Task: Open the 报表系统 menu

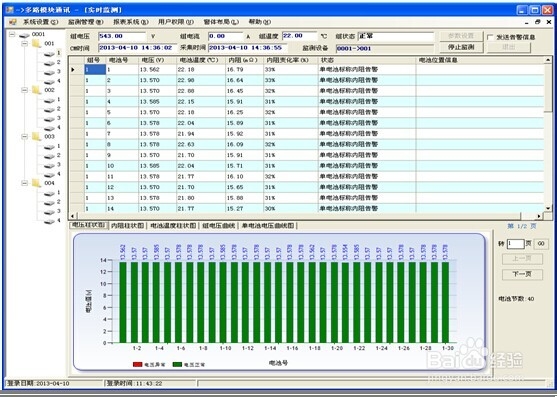Action: [131, 22]
